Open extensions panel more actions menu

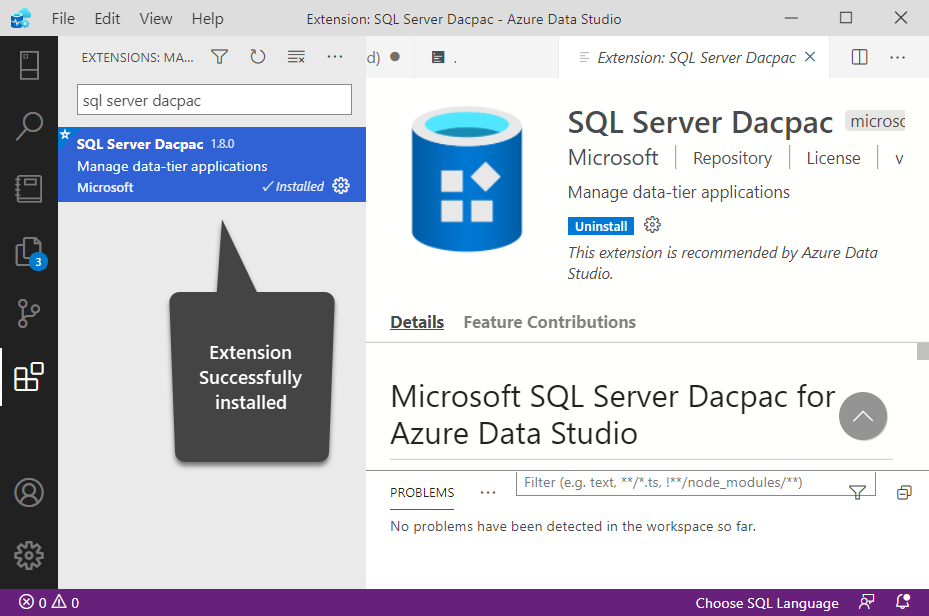click(335, 57)
